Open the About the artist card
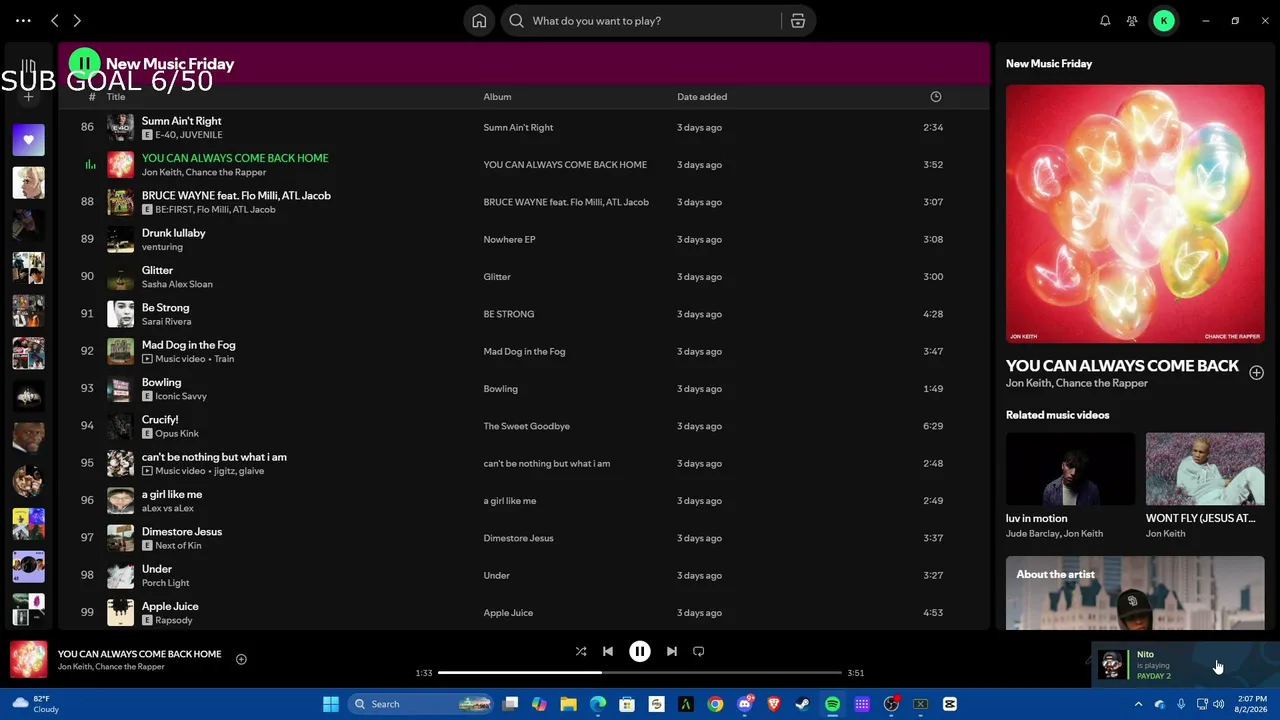 coord(1135,593)
